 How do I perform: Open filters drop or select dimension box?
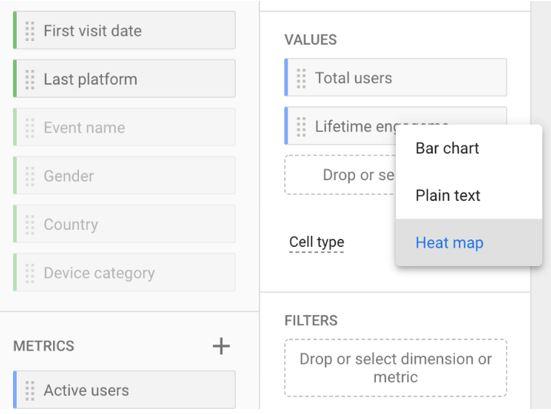click(395, 368)
